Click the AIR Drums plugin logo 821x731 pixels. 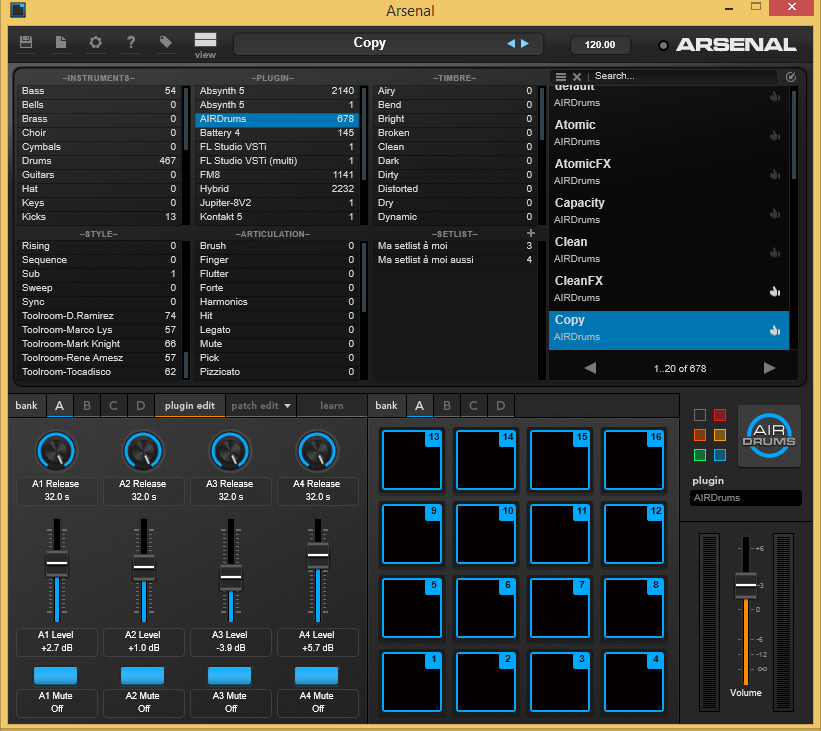coord(769,436)
